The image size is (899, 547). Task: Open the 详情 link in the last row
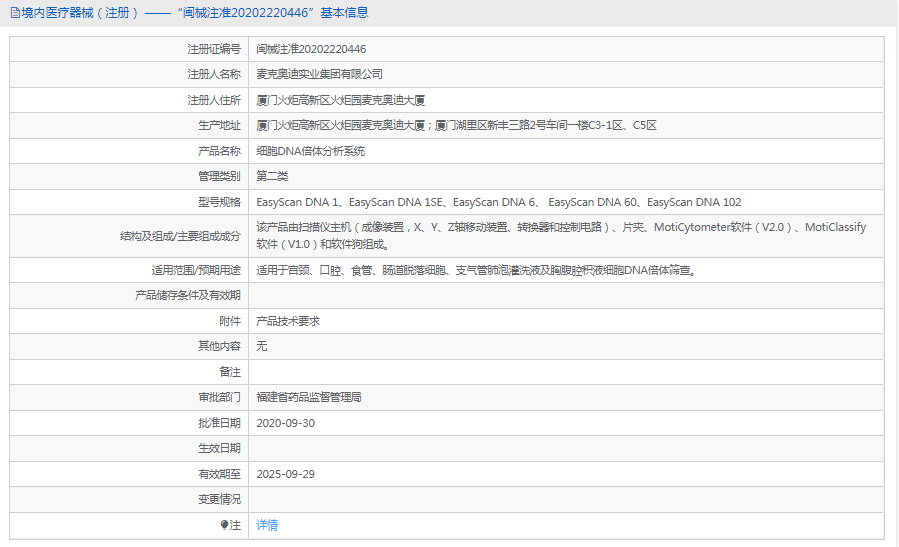pos(267,525)
